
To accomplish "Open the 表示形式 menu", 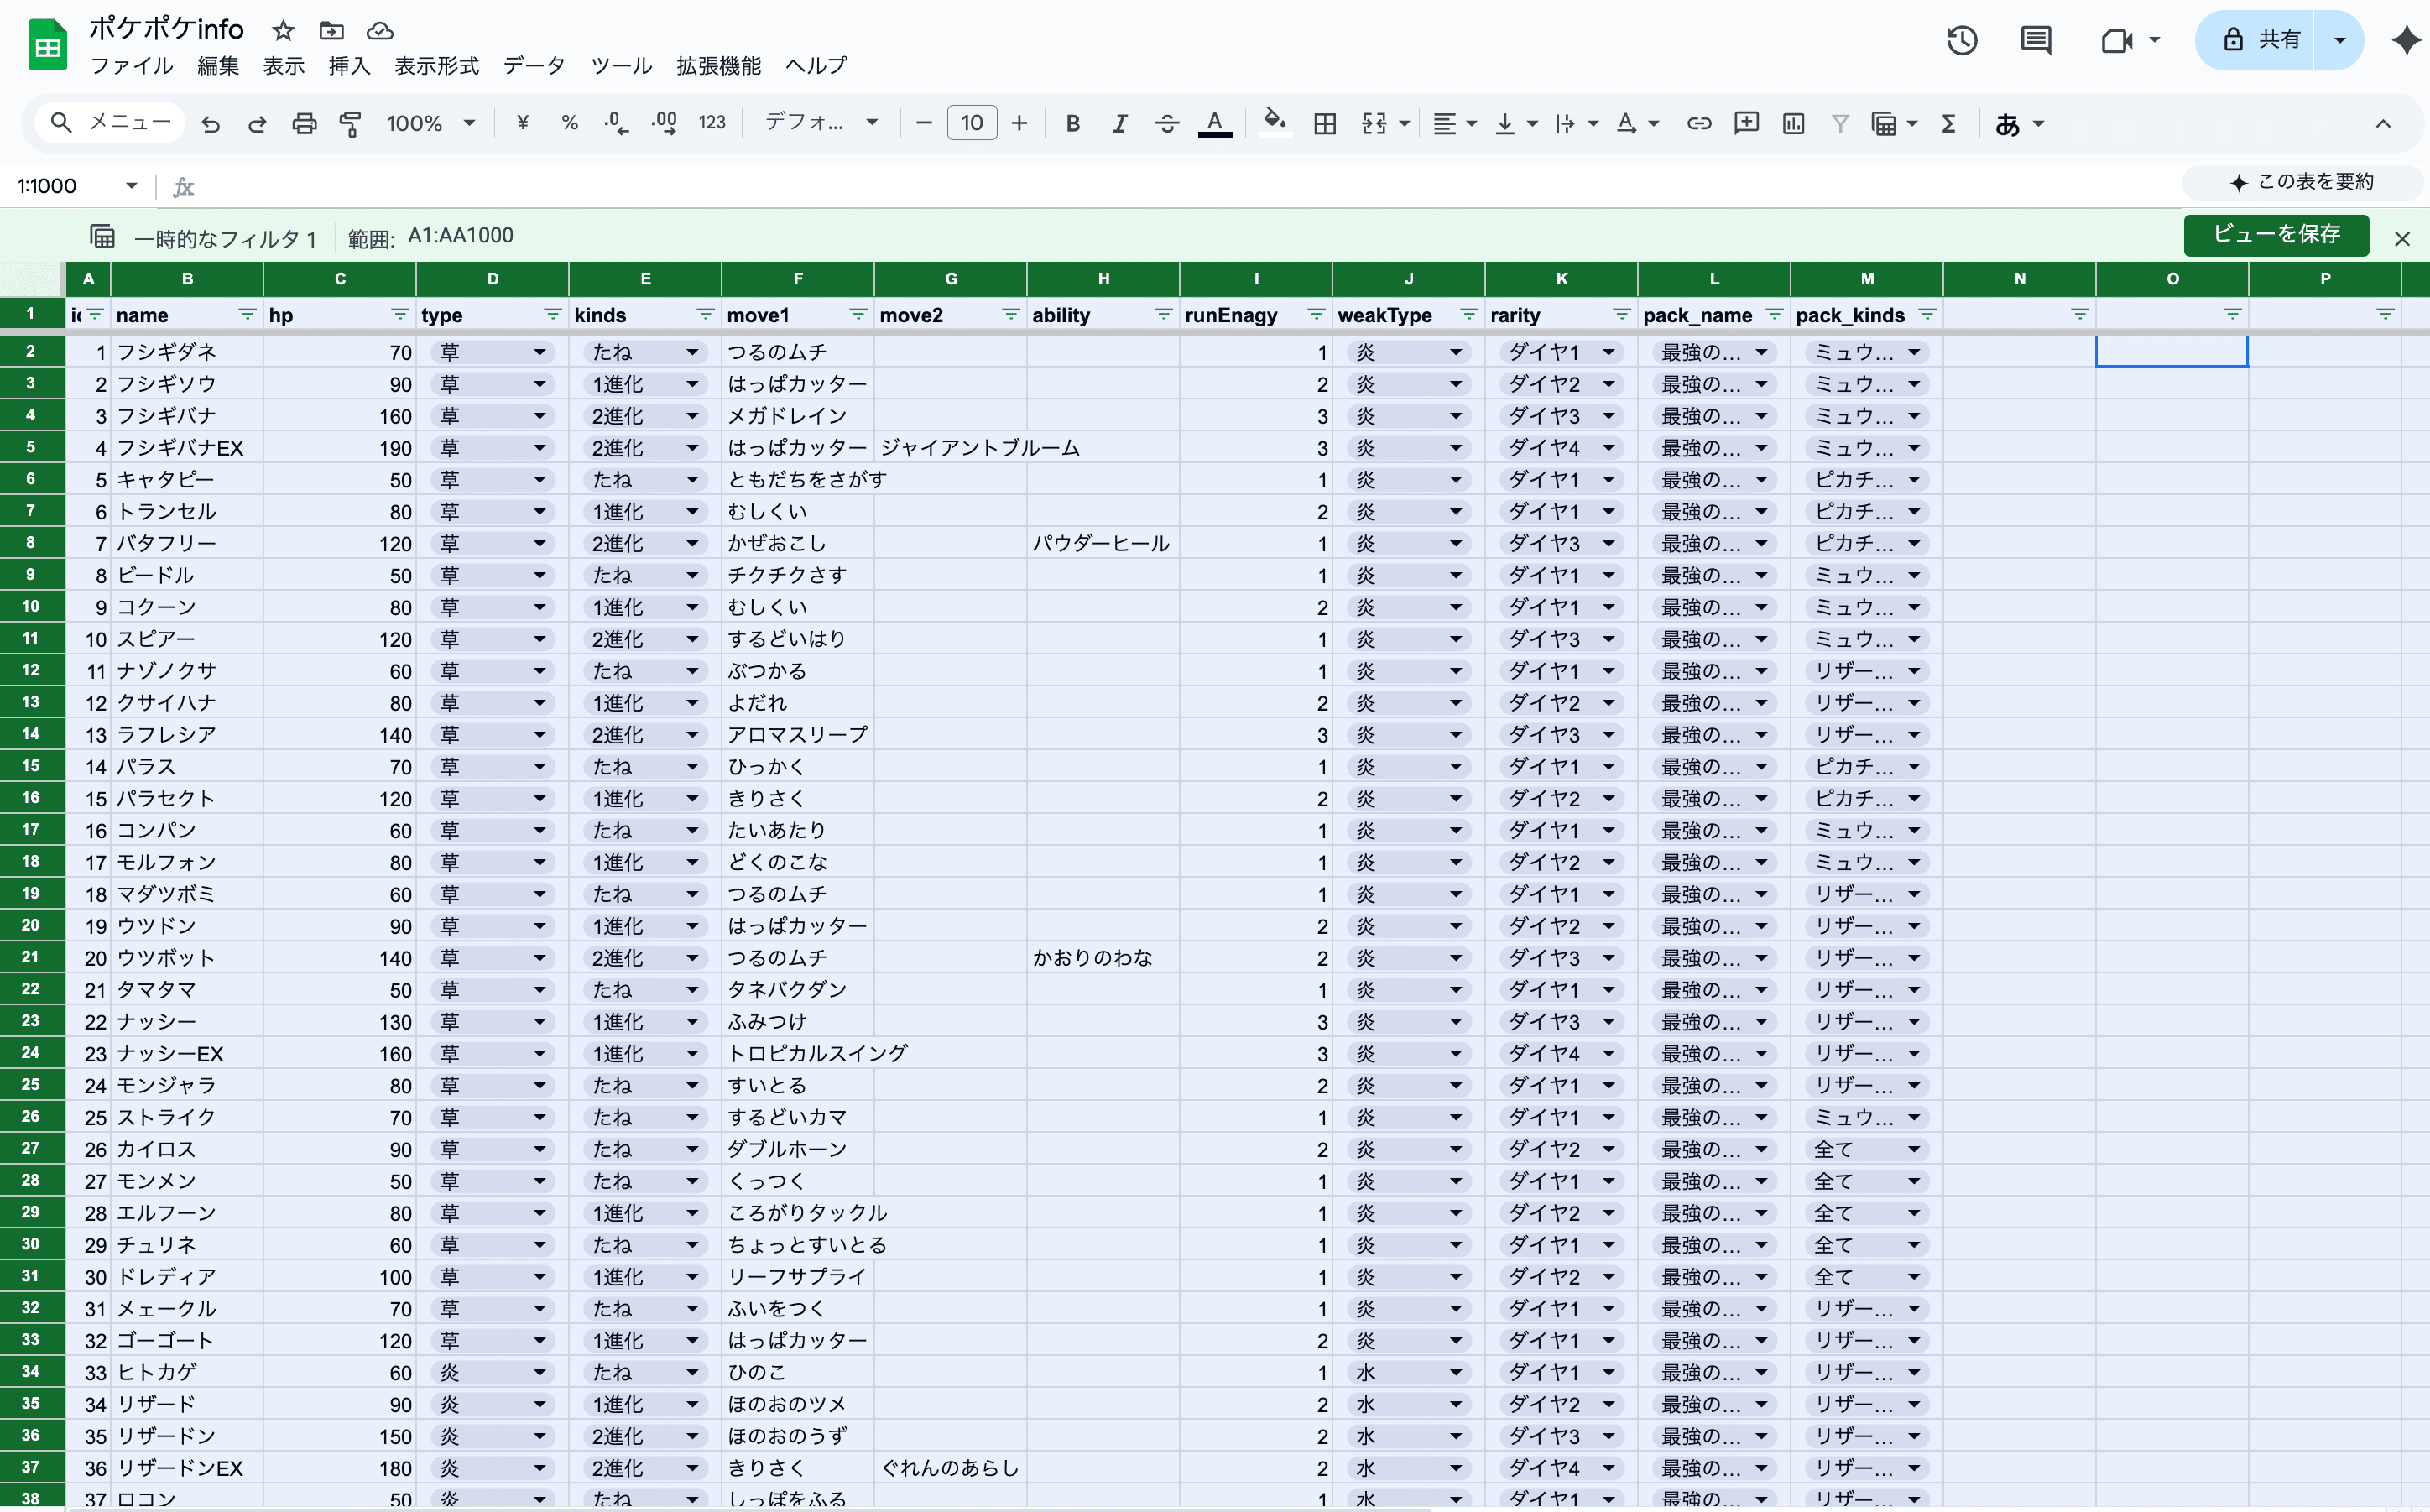I will (x=436, y=66).
